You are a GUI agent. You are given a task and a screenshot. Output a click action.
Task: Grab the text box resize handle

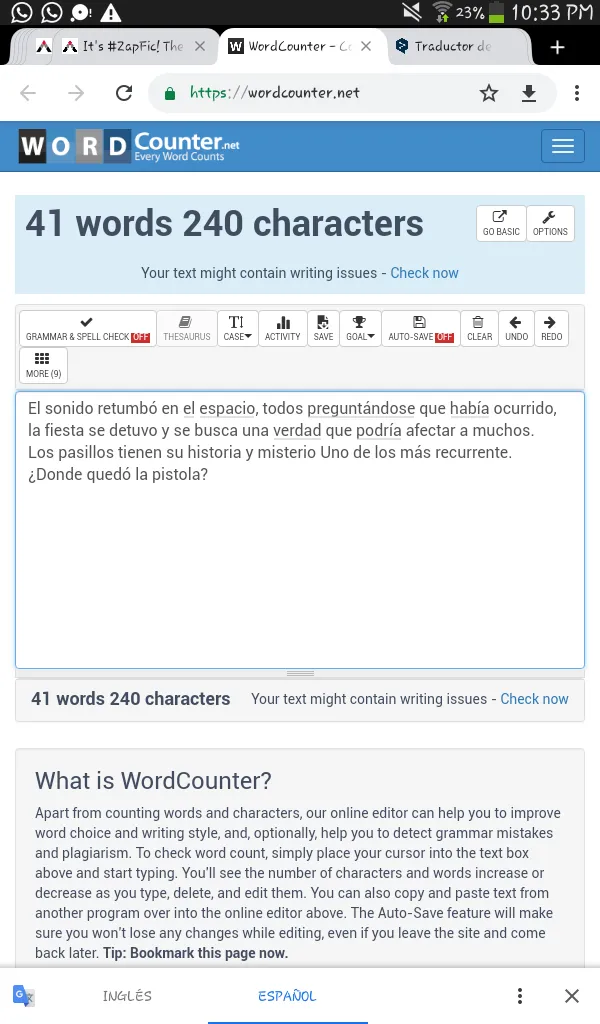point(300,673)
